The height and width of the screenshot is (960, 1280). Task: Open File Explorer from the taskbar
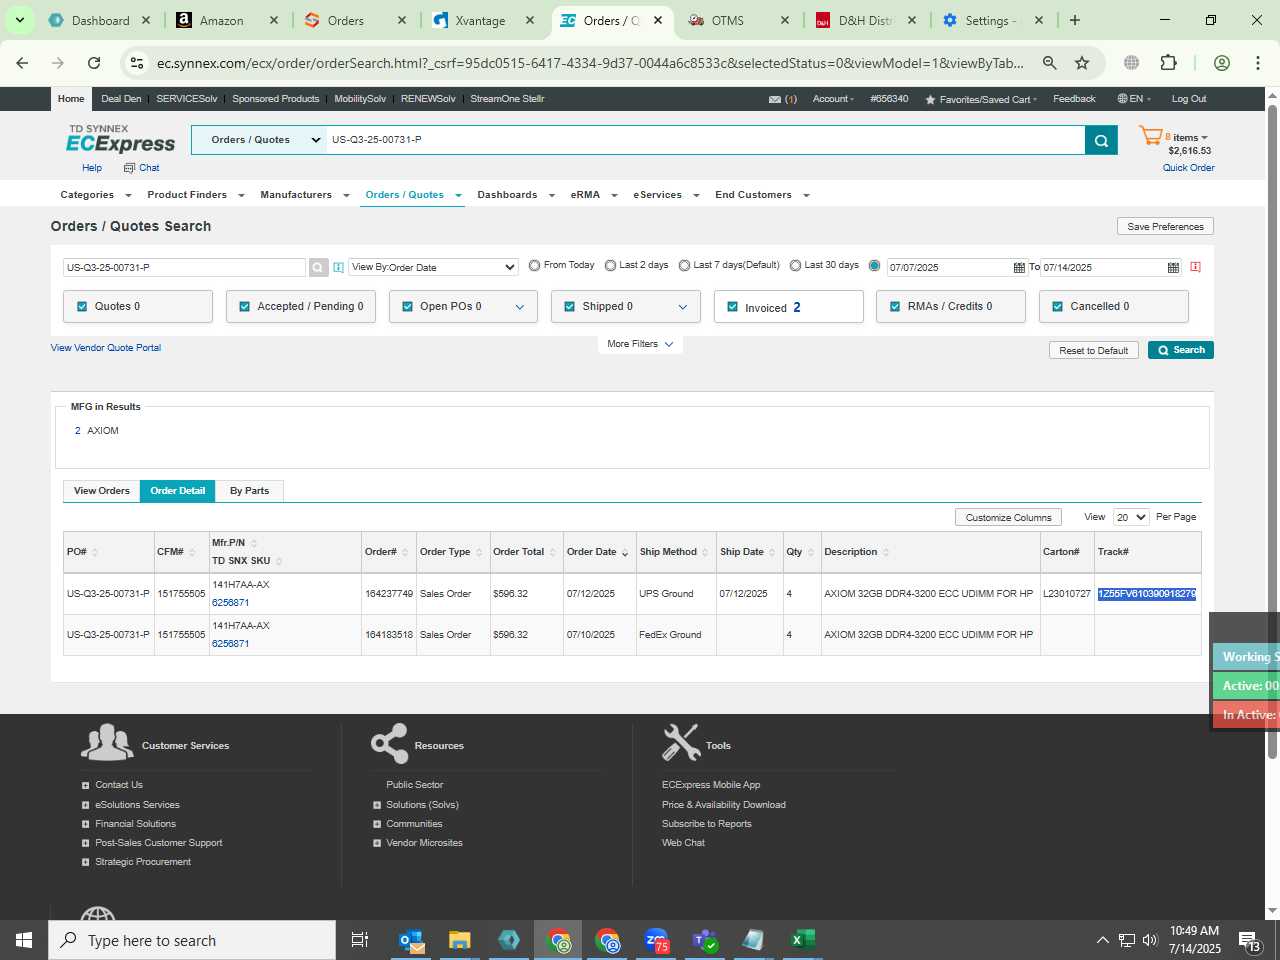459,940
